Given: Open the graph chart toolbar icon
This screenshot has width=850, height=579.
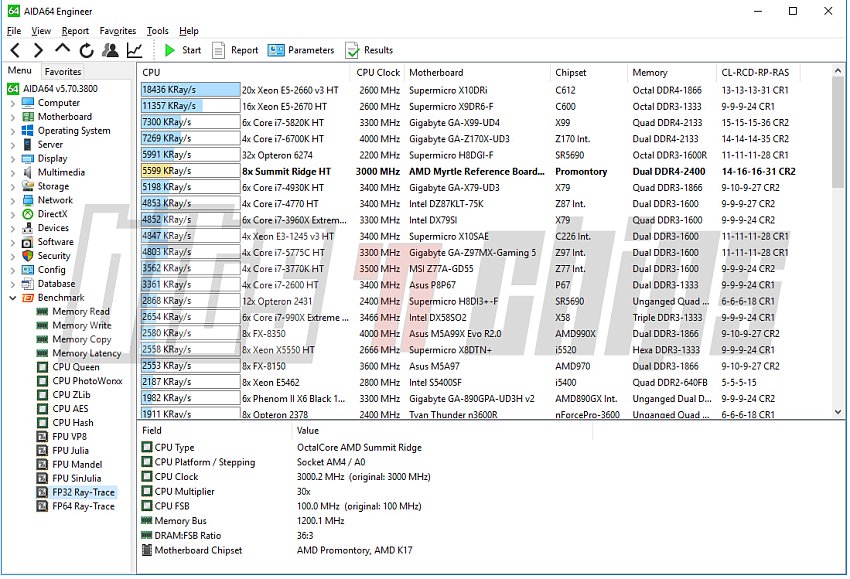Looking at the screenshot, I should click(x=134, y=50).
